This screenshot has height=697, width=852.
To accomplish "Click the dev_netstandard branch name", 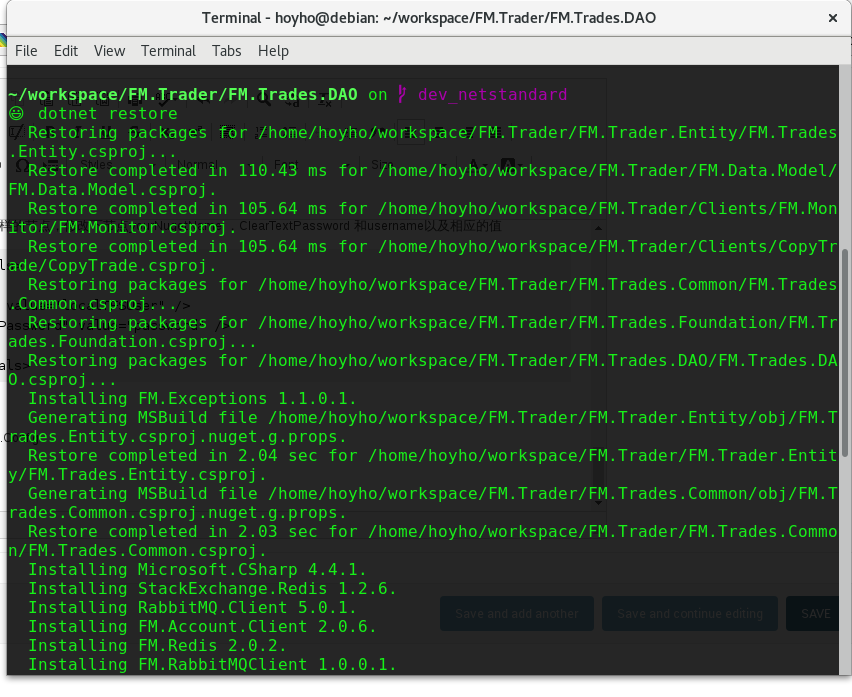I will point(492,95).
